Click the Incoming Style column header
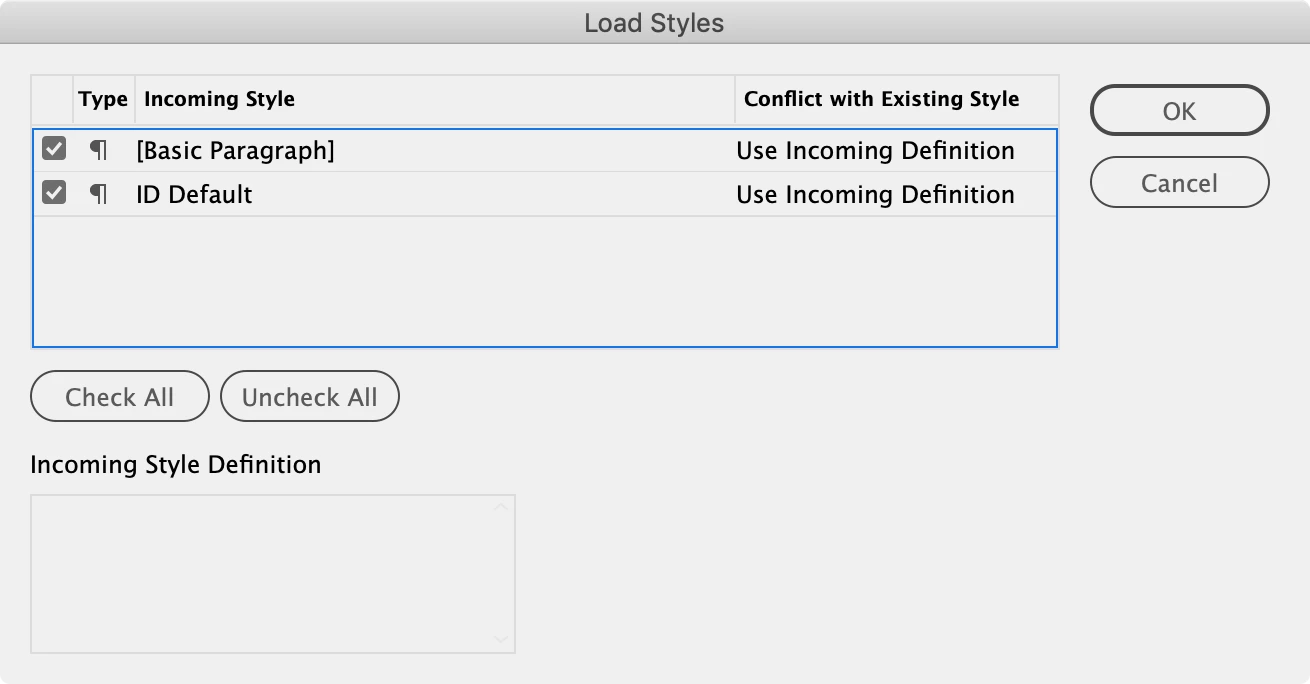The image size is (1310, 684). (219, 99)
